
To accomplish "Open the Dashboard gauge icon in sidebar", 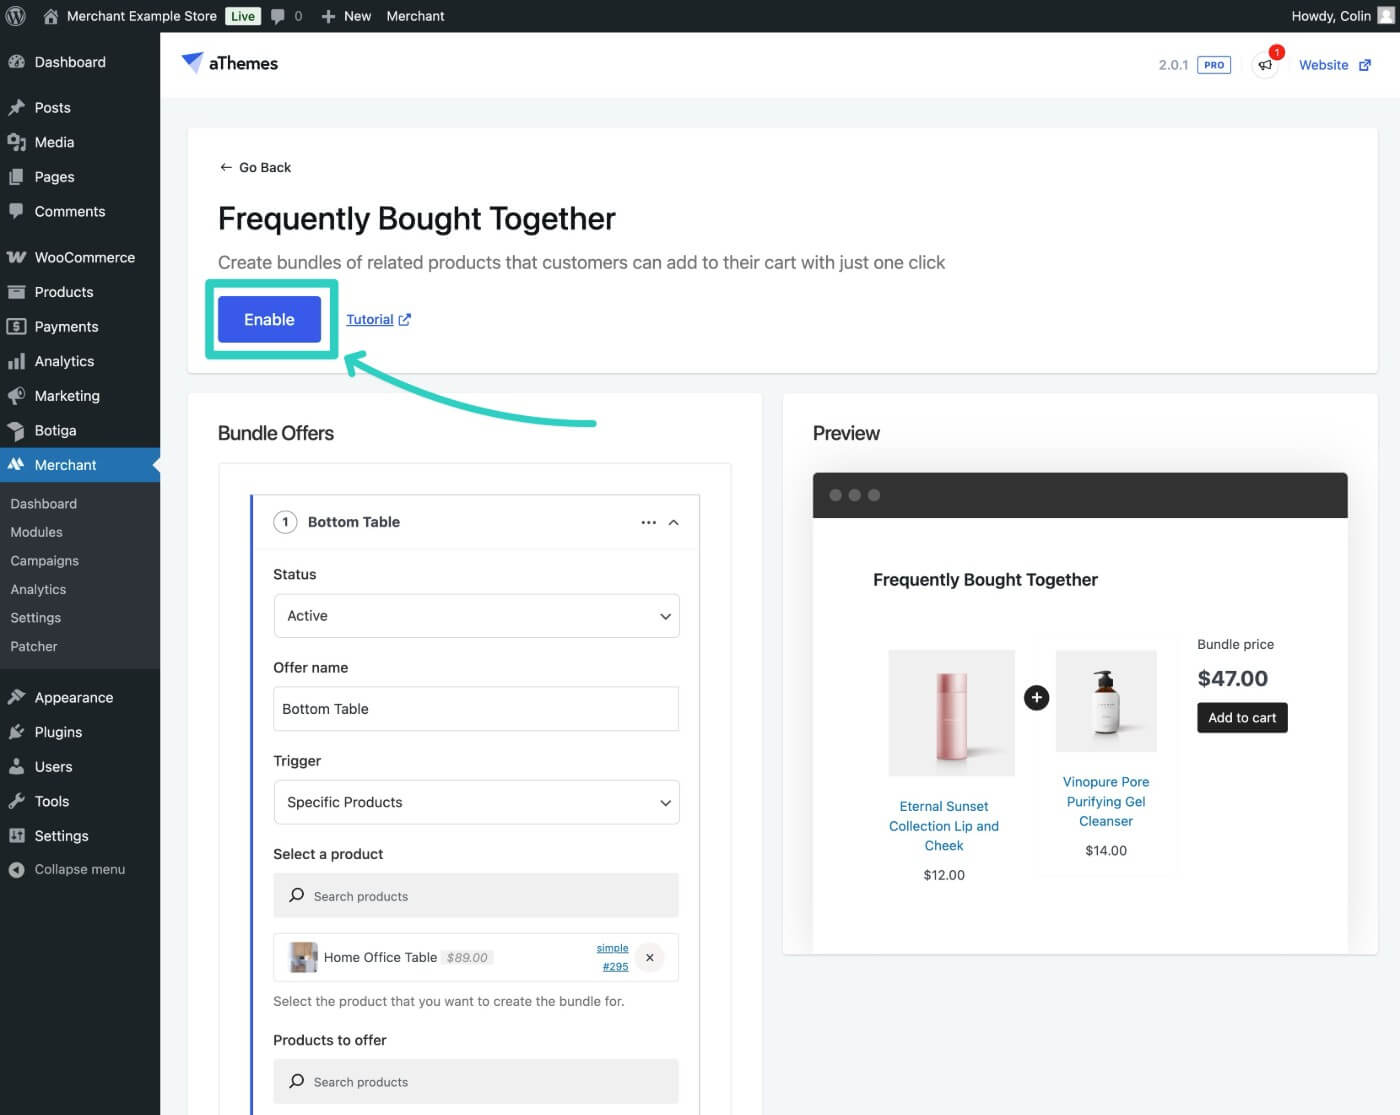I will click(16, 62).
